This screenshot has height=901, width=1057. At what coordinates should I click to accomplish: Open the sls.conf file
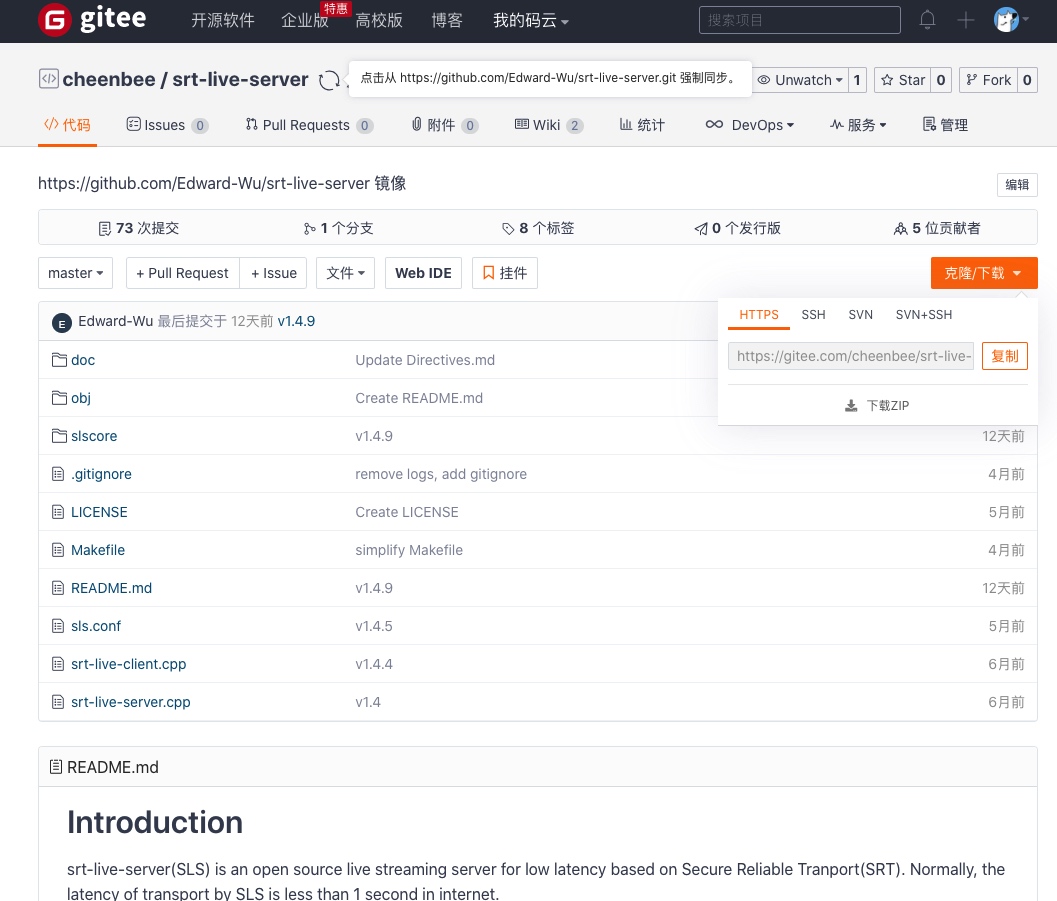click(96, 626)
